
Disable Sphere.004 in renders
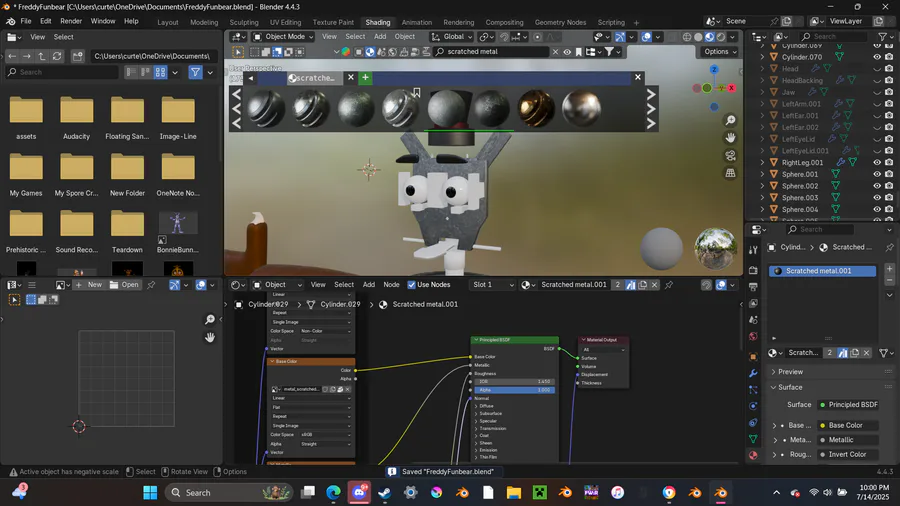coord(889,209)
